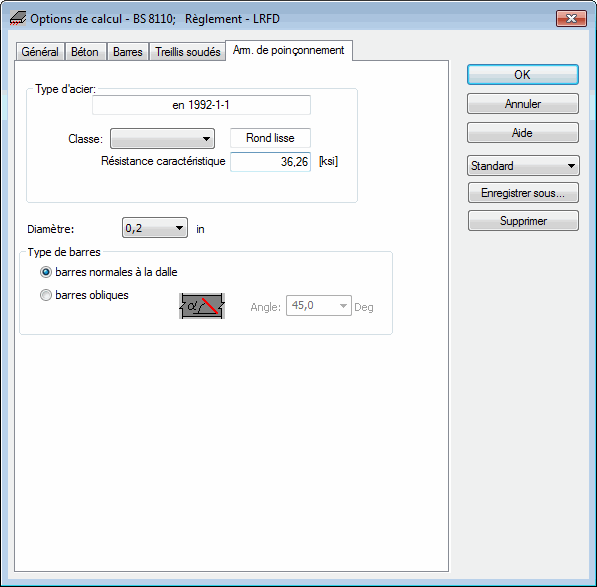The image size is (597, 587).
Task: Click the Annuler button
Action: (523, 104)
